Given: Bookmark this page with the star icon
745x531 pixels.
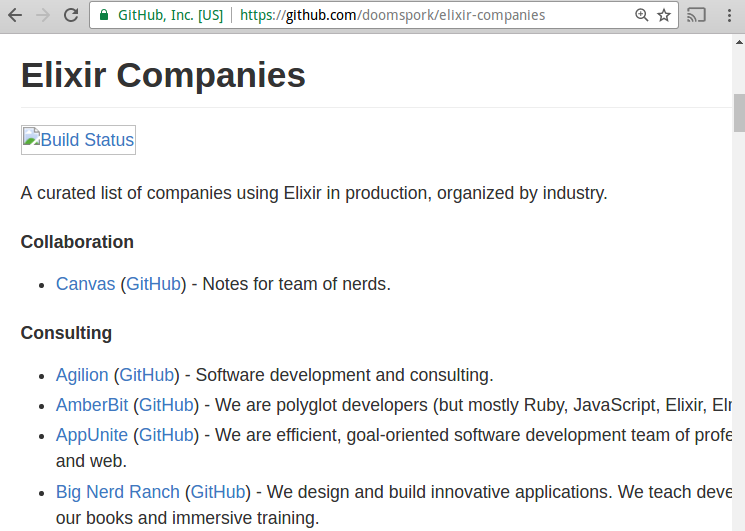Looking at the screenshot, I should (664, 15).
